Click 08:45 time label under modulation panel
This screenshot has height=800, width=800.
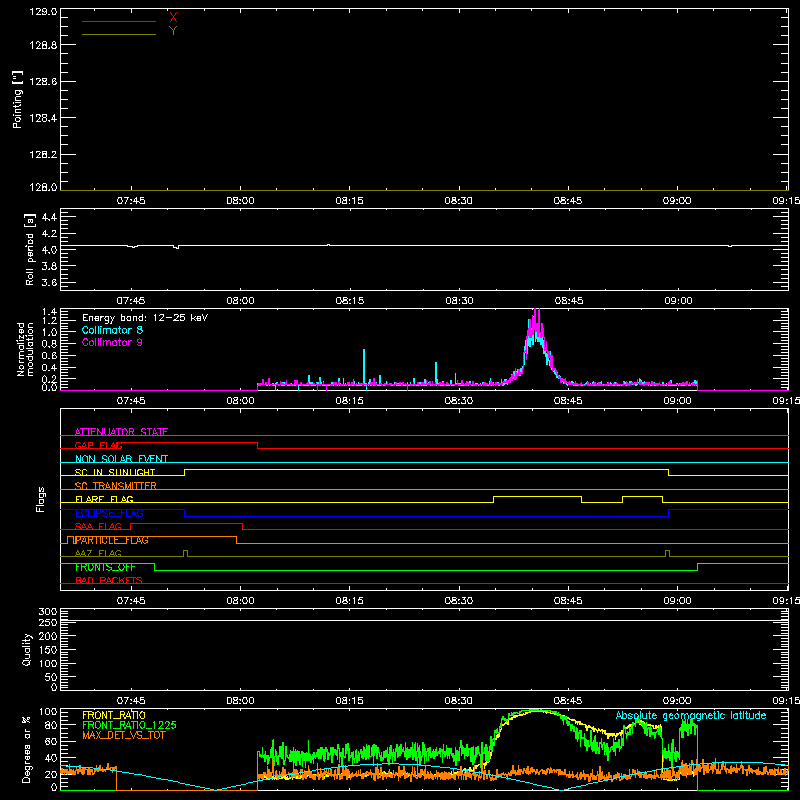[568, 401]
